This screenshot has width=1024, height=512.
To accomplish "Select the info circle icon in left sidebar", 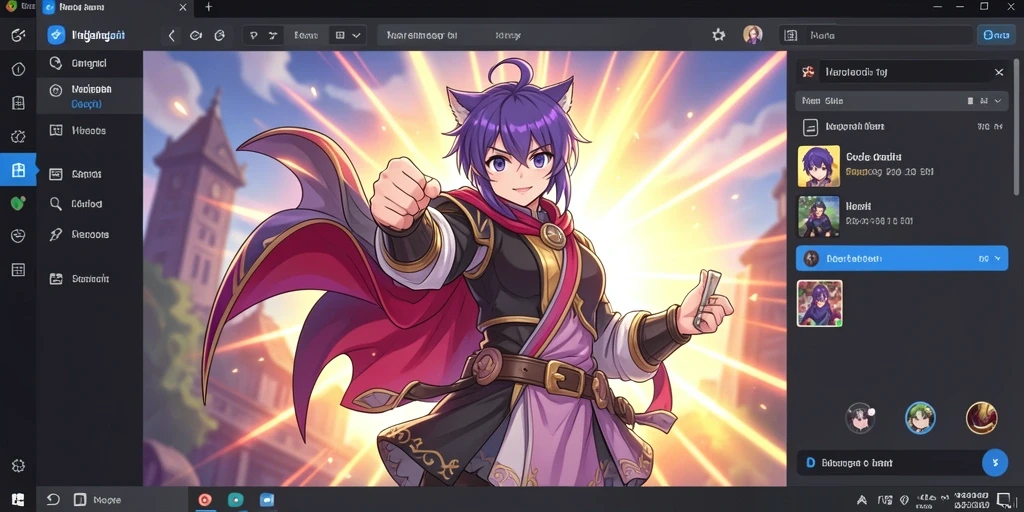I will click(x=18, y=69).
